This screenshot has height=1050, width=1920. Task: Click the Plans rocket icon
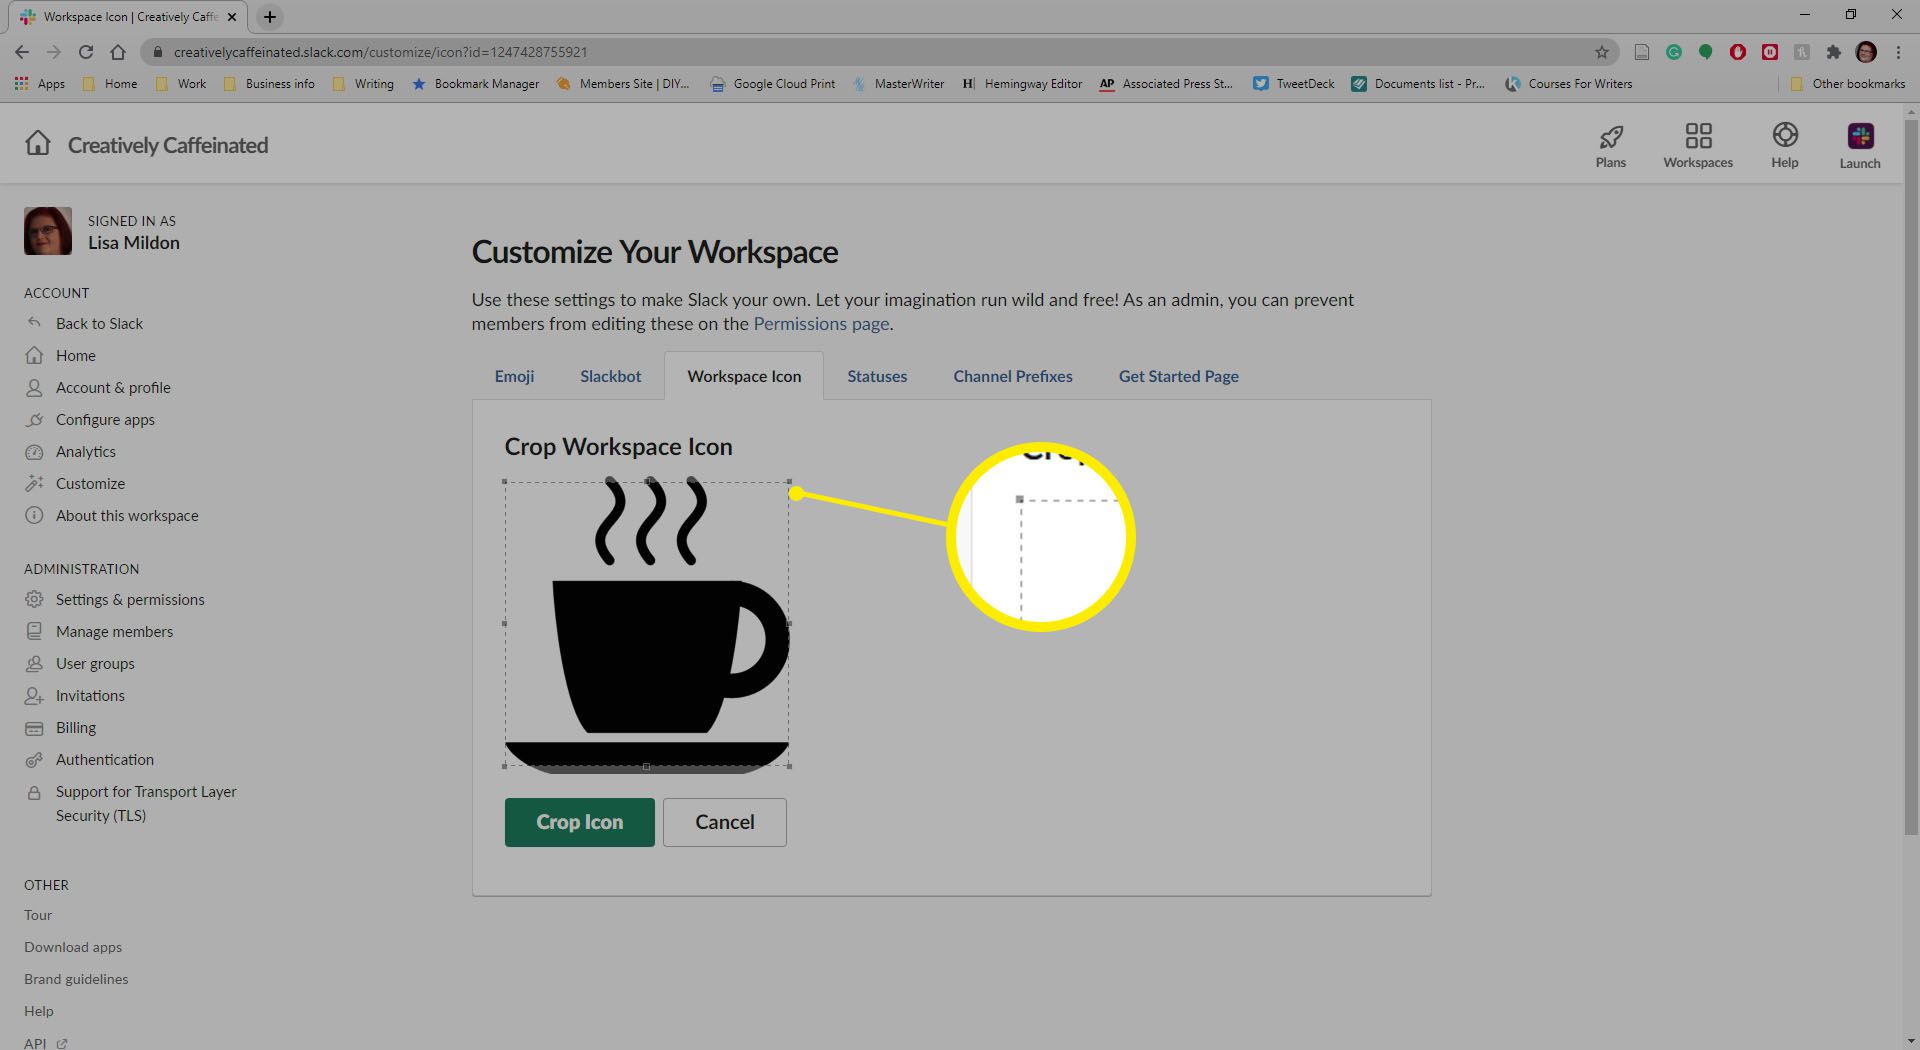click(1610, 137)
